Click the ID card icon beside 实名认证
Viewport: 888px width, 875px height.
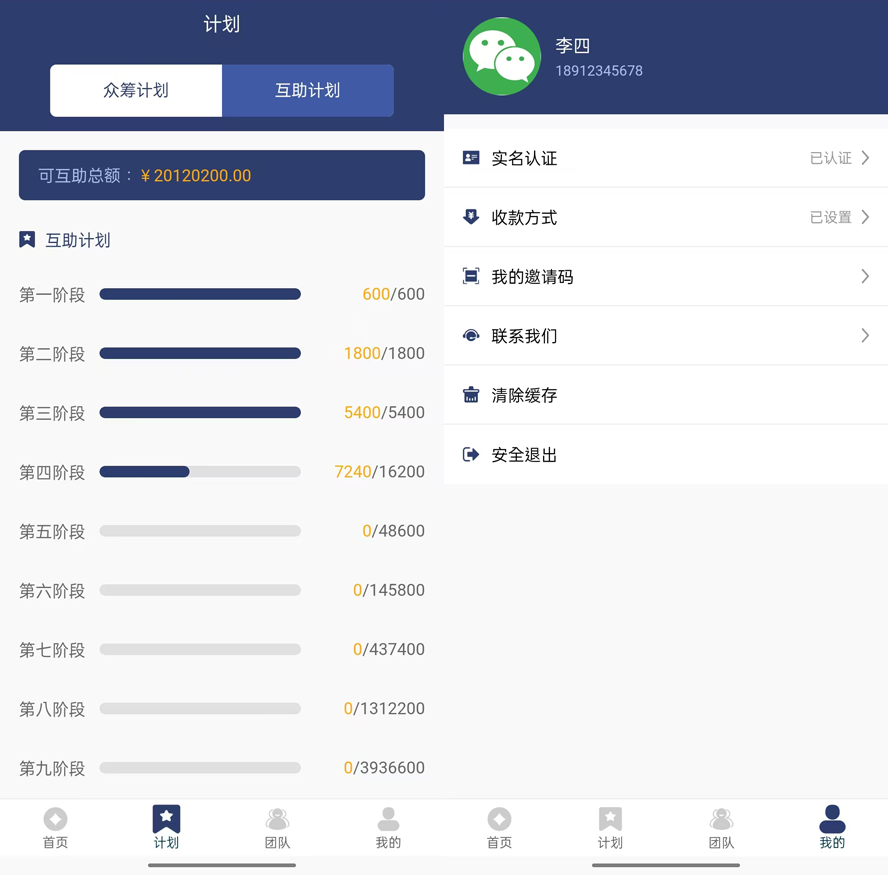coord(471,158)
